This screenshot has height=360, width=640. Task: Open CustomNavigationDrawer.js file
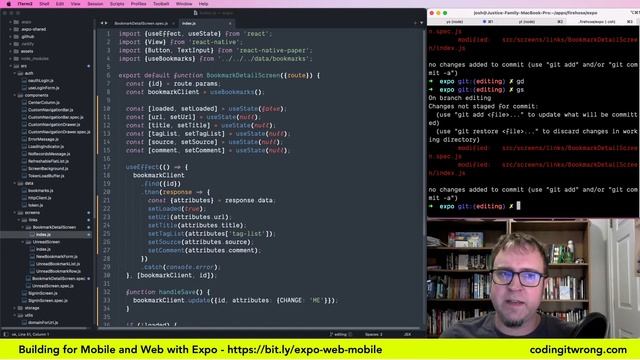click(x=54, y=125)
